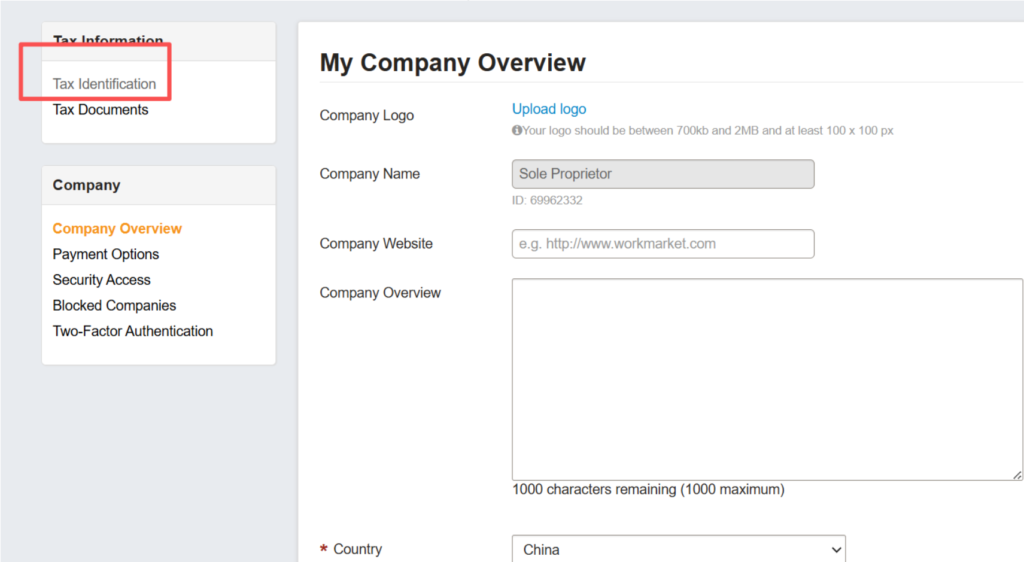Image resolution: width=1024 pixels, height=562 pixels.
Task: Click the Company Logo form label
Action: [367, 116]
